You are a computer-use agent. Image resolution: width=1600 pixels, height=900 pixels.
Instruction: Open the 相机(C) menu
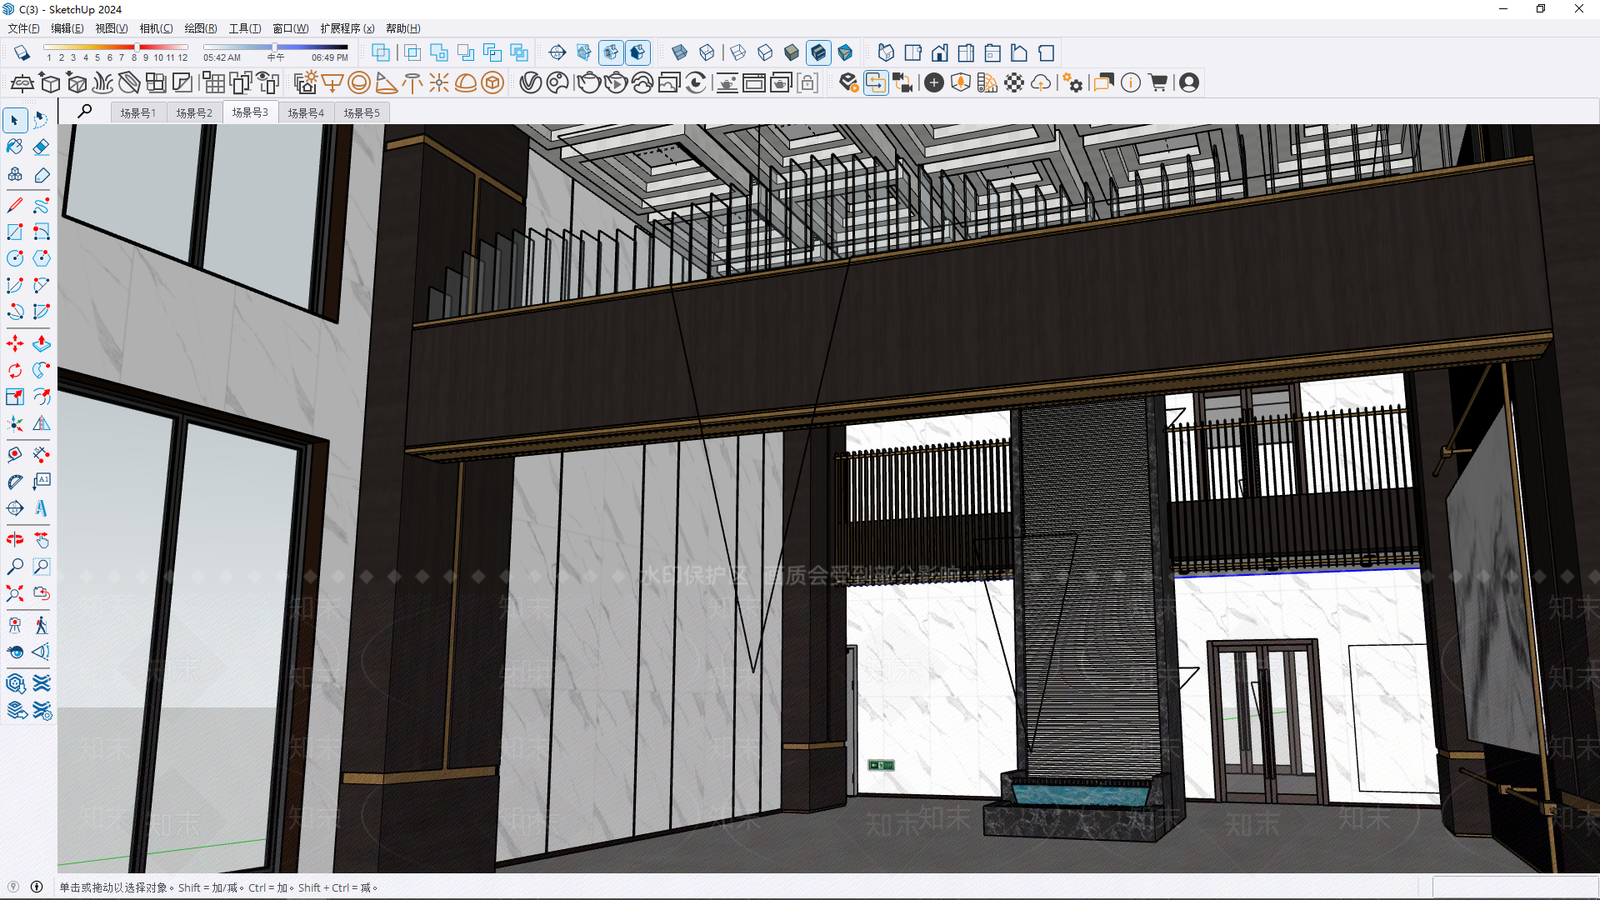coord(156,28)
